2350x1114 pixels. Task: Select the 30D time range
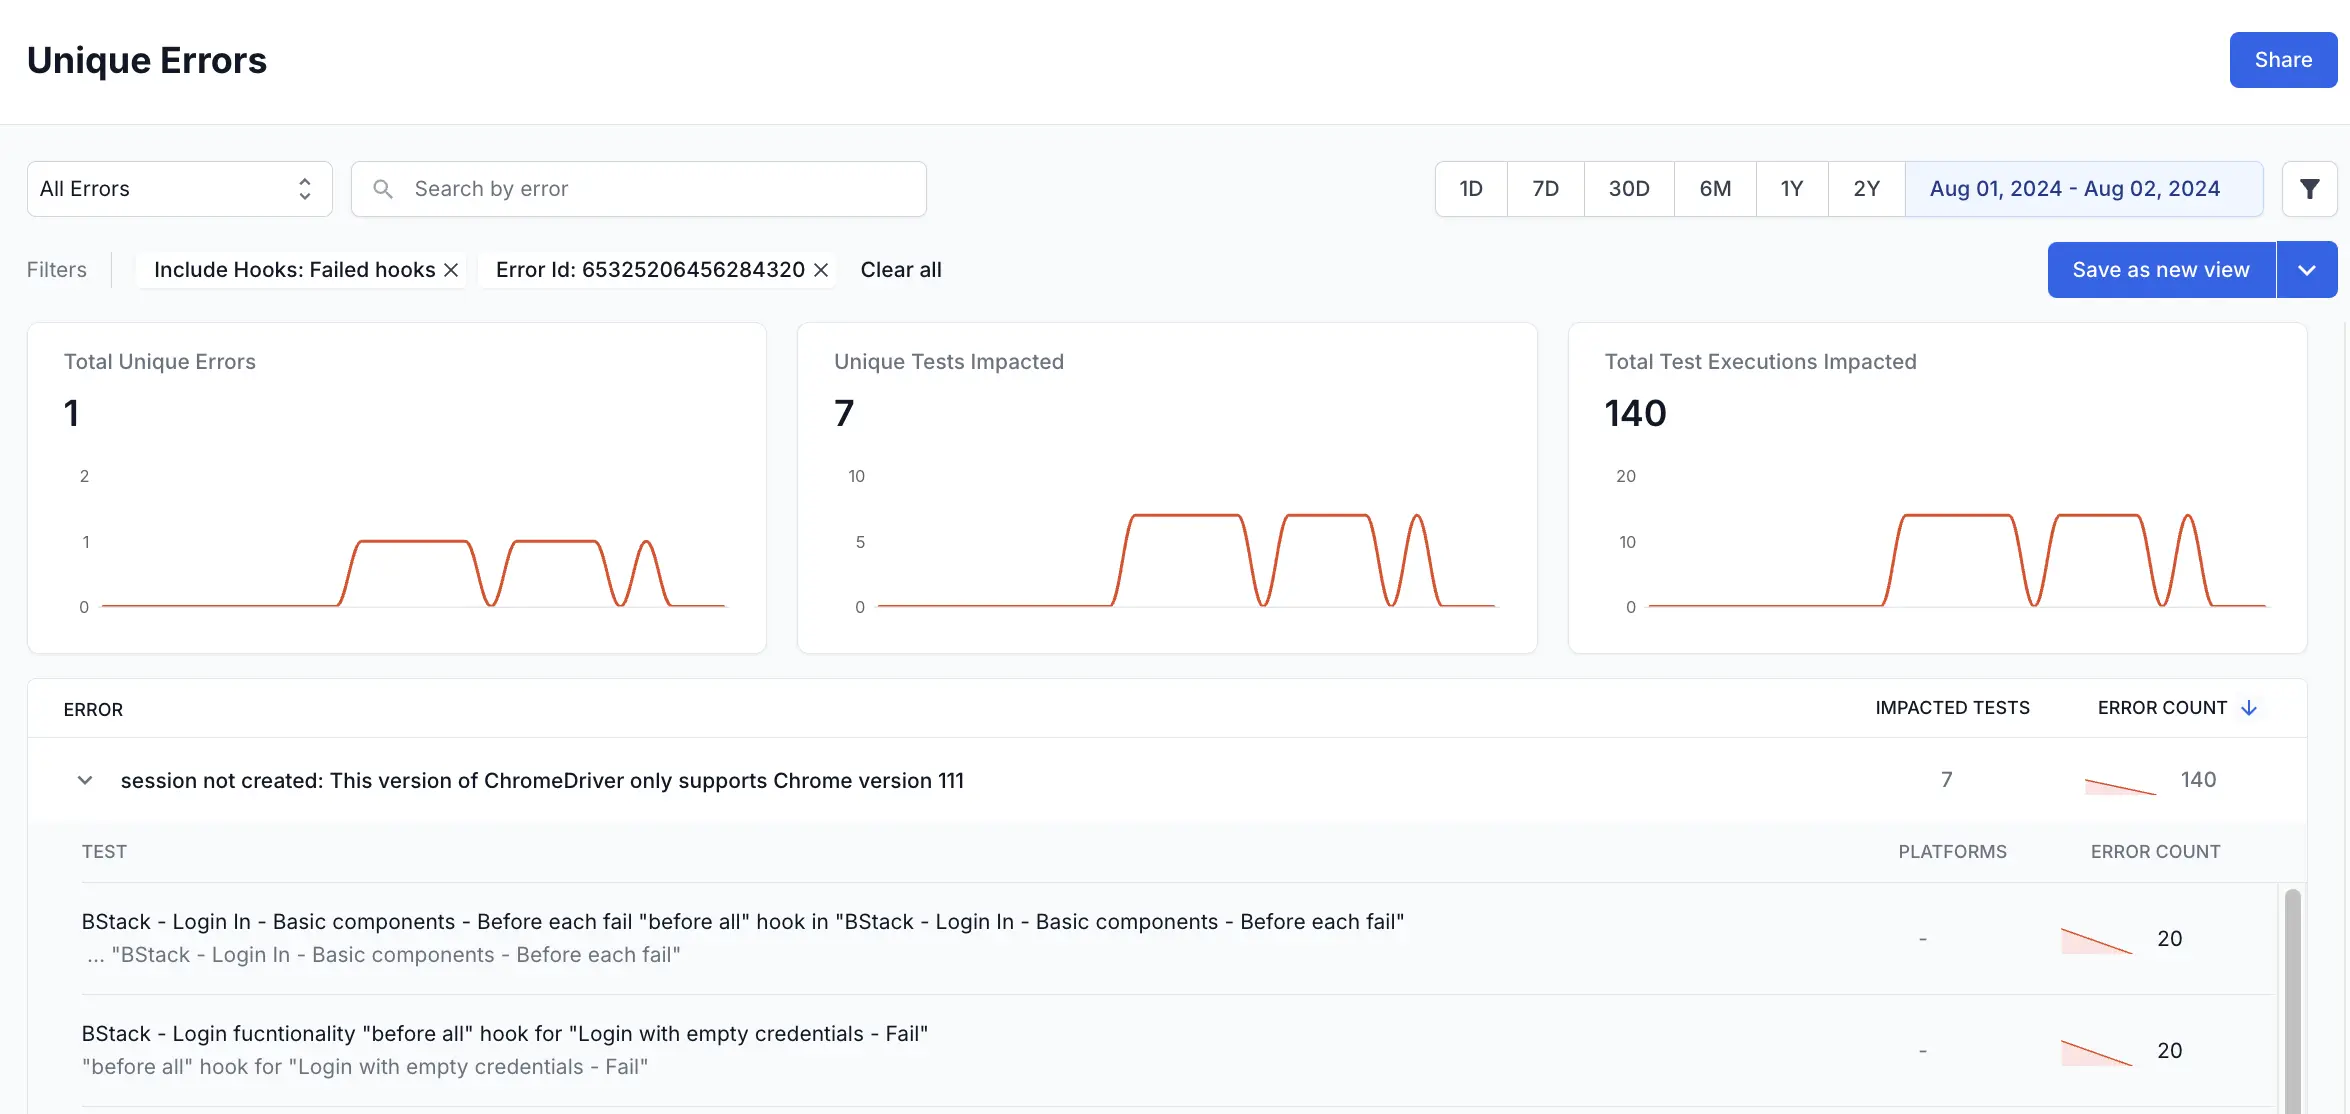(x=1628, y=189)
